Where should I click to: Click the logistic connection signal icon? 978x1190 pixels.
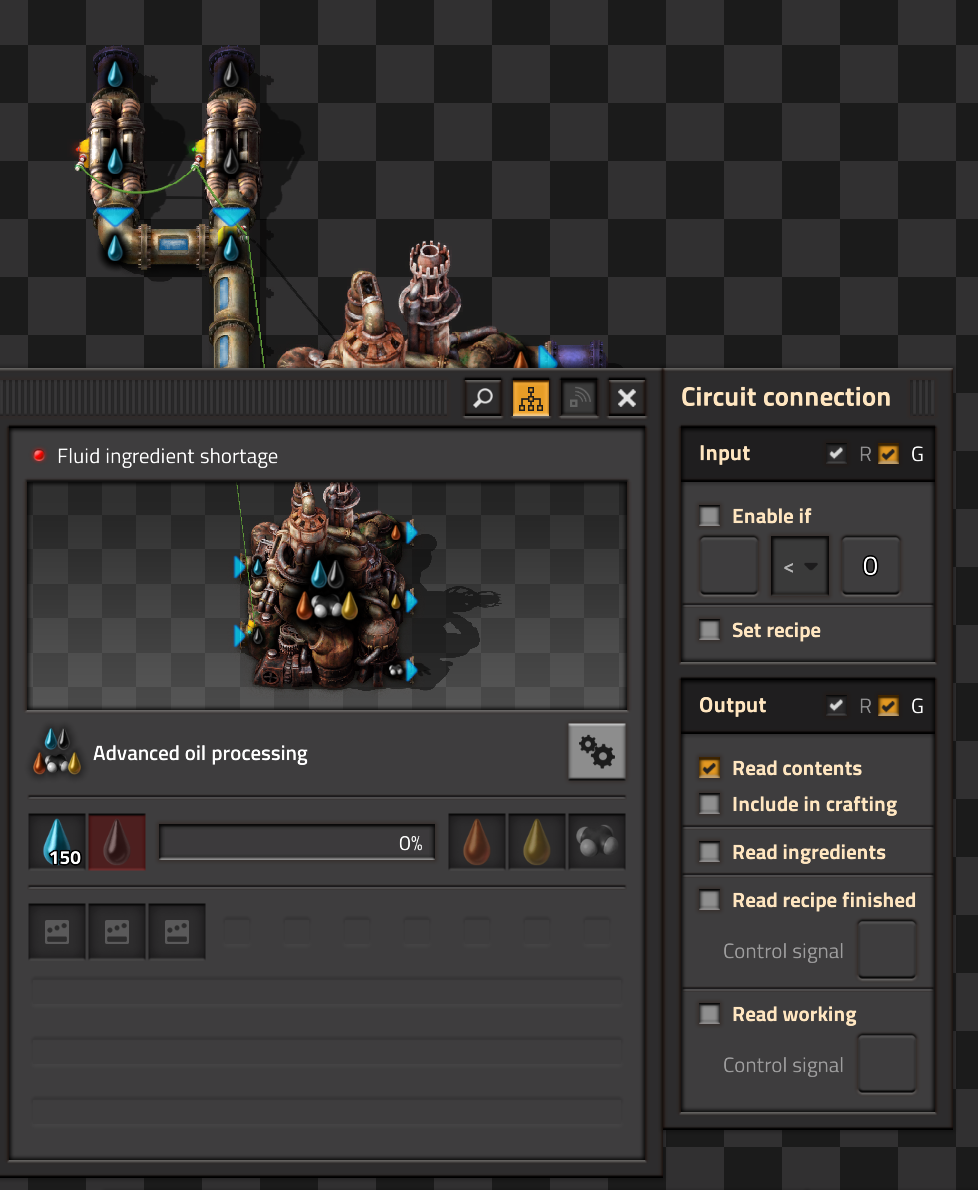579,398
